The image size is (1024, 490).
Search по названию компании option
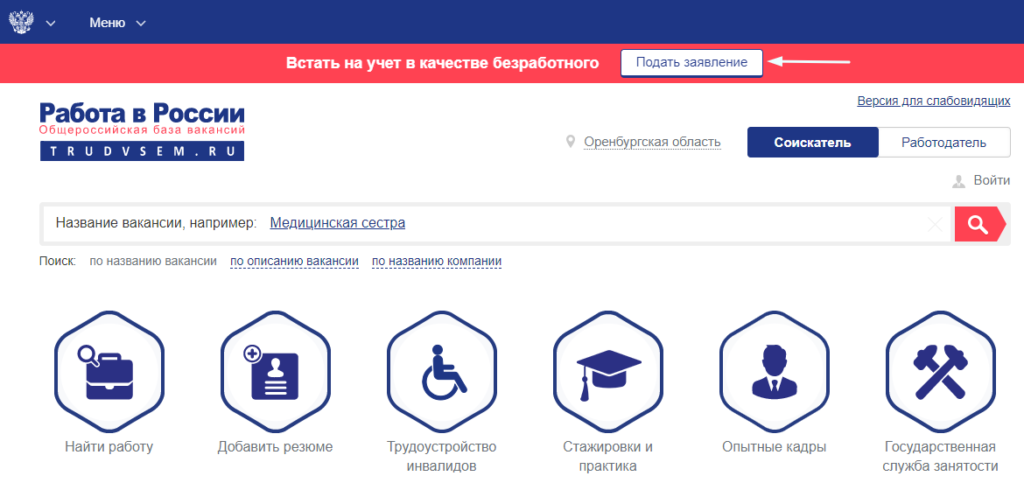pyautogui.click(x=436, y=261)
